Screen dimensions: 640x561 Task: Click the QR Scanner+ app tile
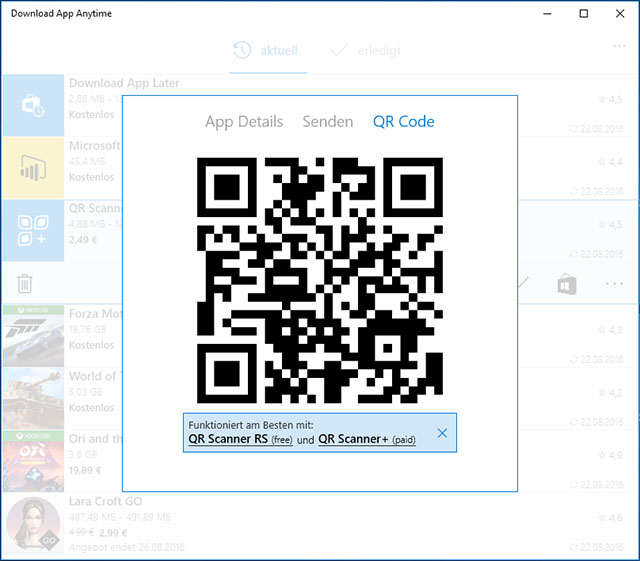click(33, 230)
